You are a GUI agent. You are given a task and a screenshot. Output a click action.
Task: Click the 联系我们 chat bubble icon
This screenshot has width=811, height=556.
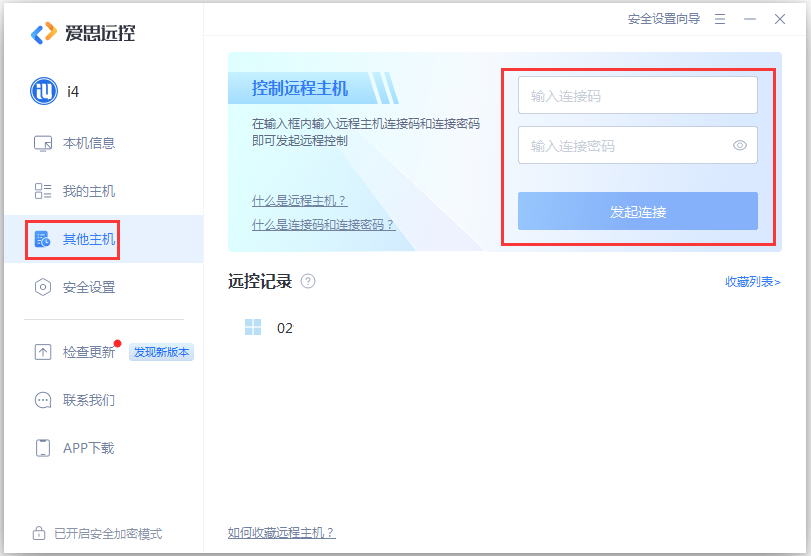(x=43, y=400)
